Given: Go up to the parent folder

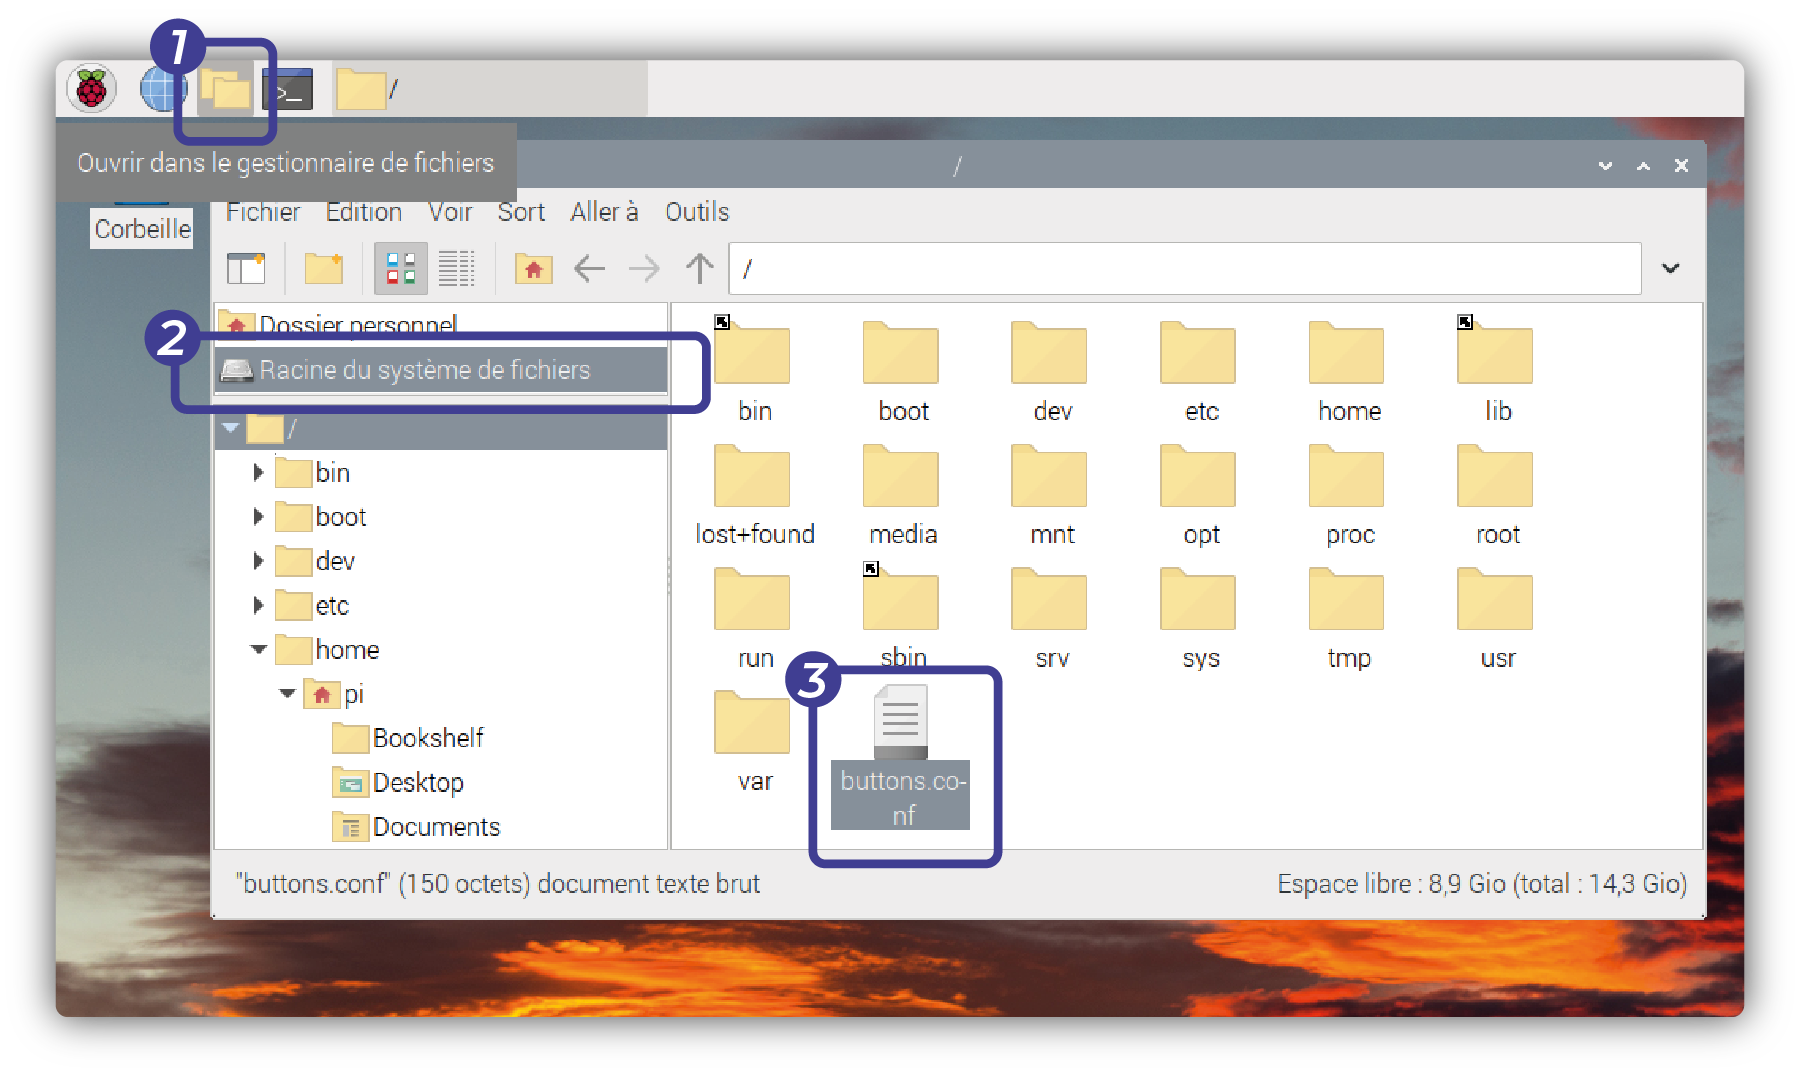Looking at the screenshot, I should [x=699, y=268].
